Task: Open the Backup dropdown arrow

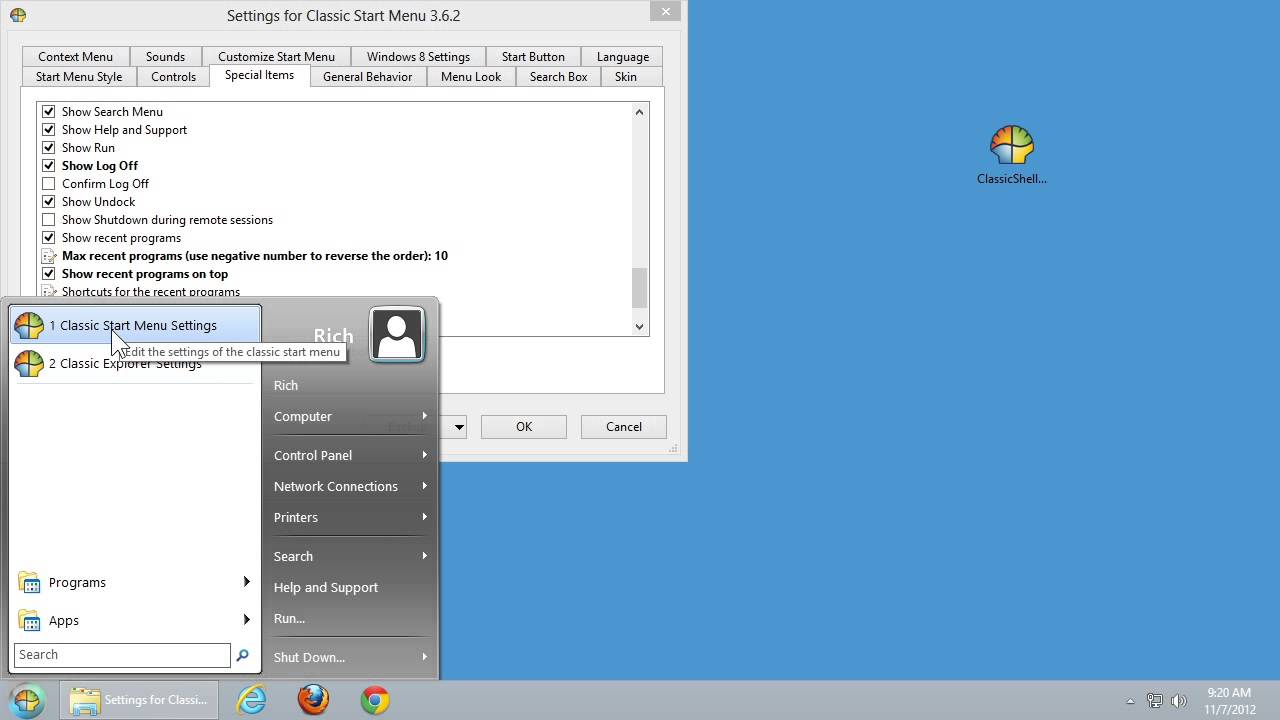Action: [459, 427]
